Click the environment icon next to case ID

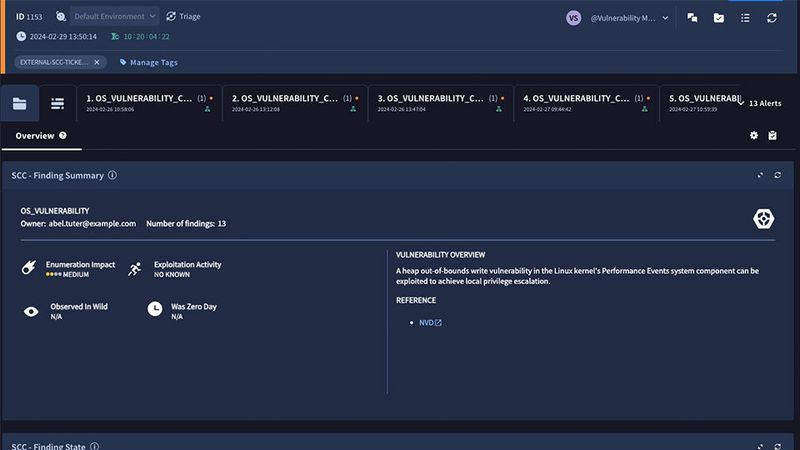pyautogui.click(x=61, y=16)
